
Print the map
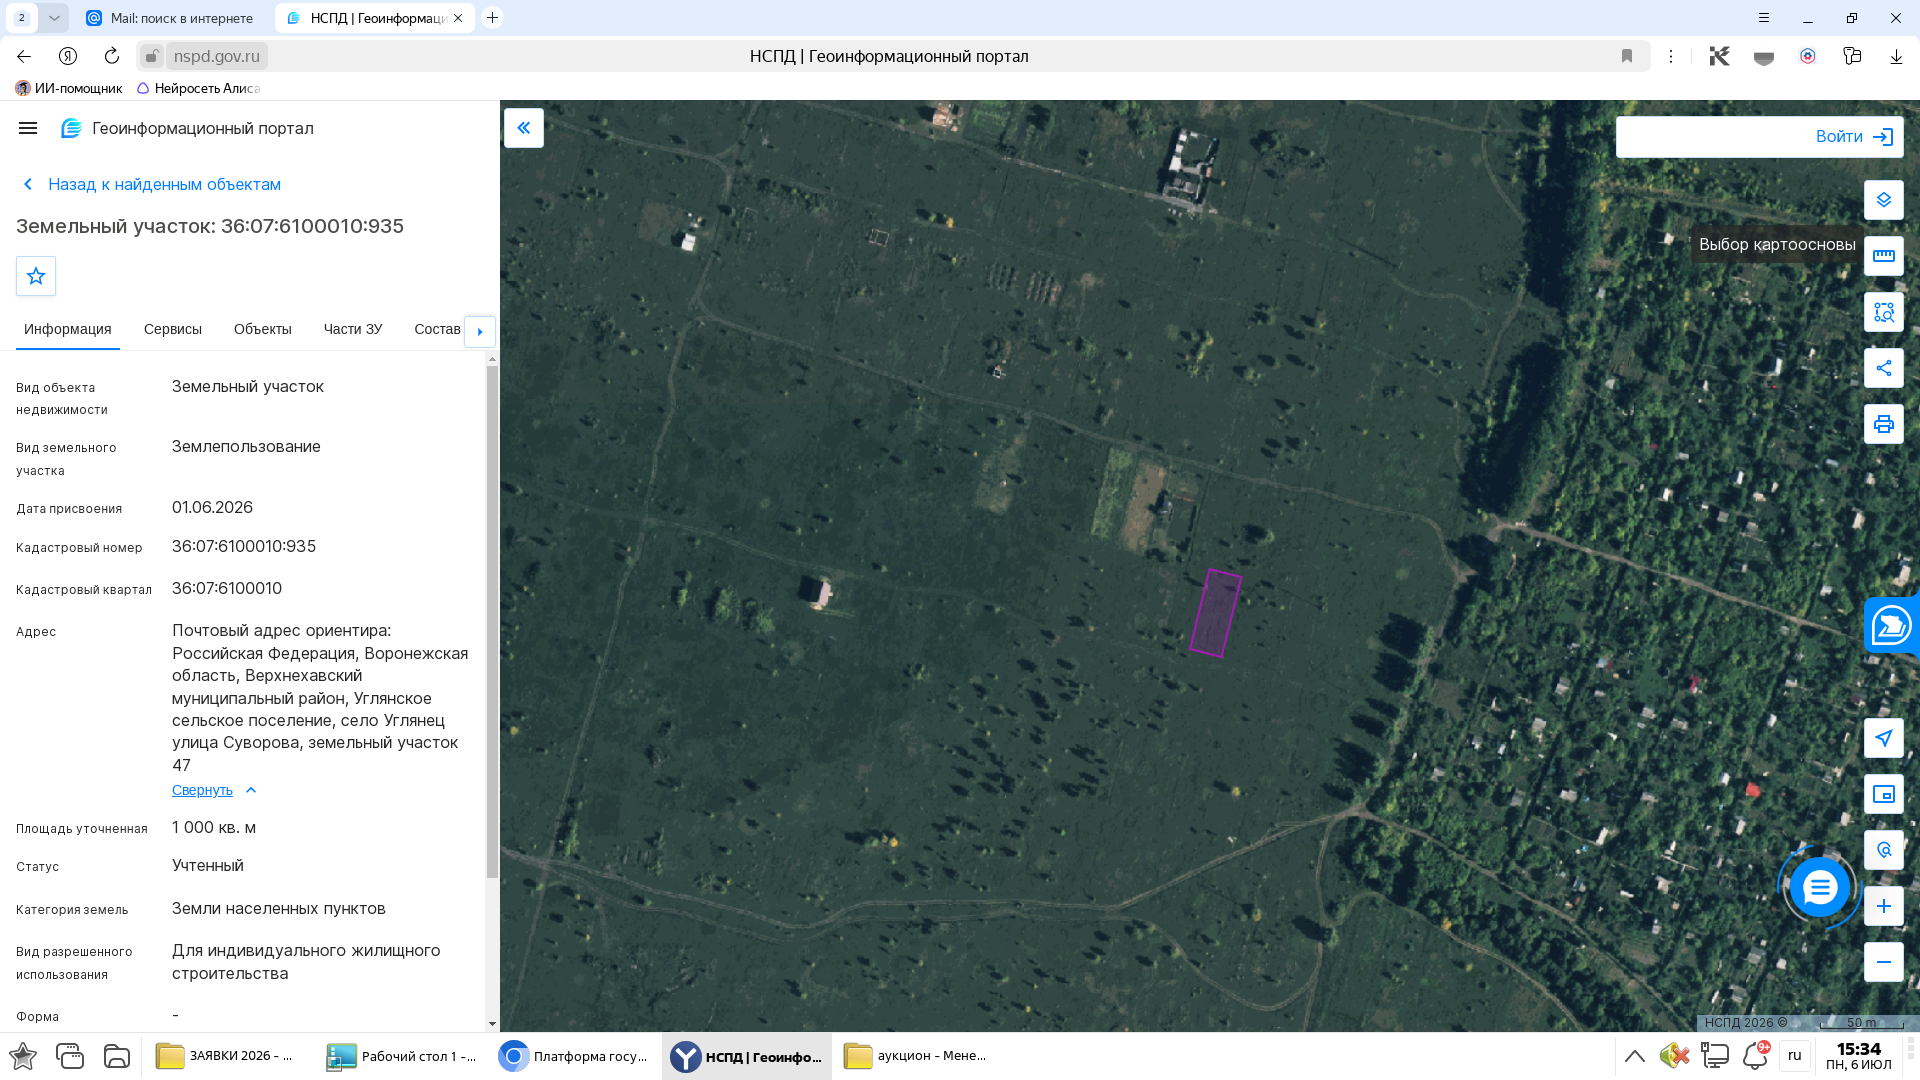point(1884,424)
